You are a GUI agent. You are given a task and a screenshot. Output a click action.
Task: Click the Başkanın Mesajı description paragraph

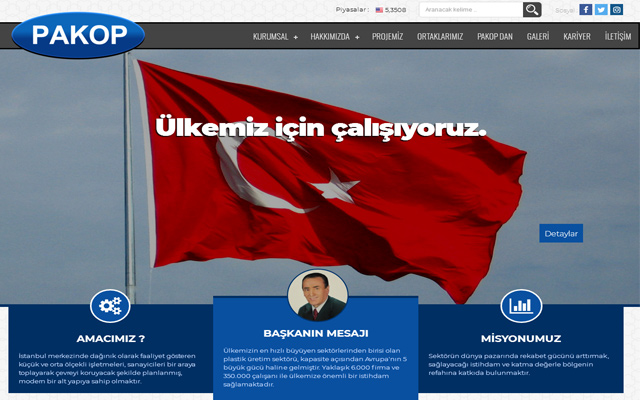pyautogui.click(x=315, y=367)
